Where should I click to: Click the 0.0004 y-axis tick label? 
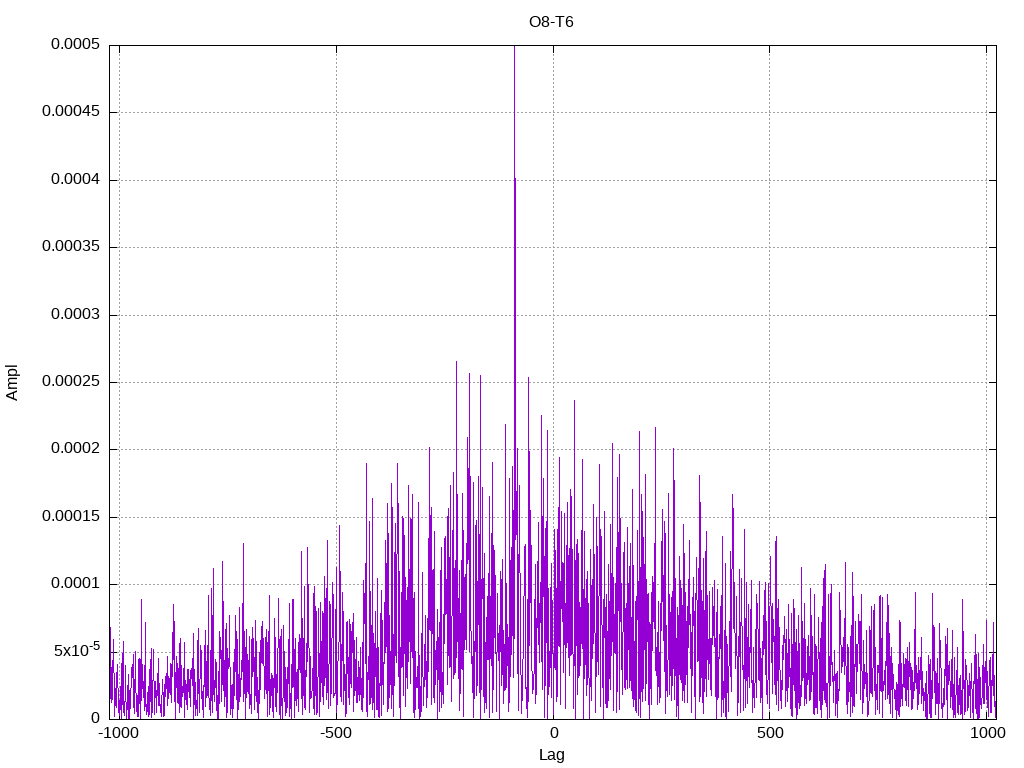[x=75, y=180]
